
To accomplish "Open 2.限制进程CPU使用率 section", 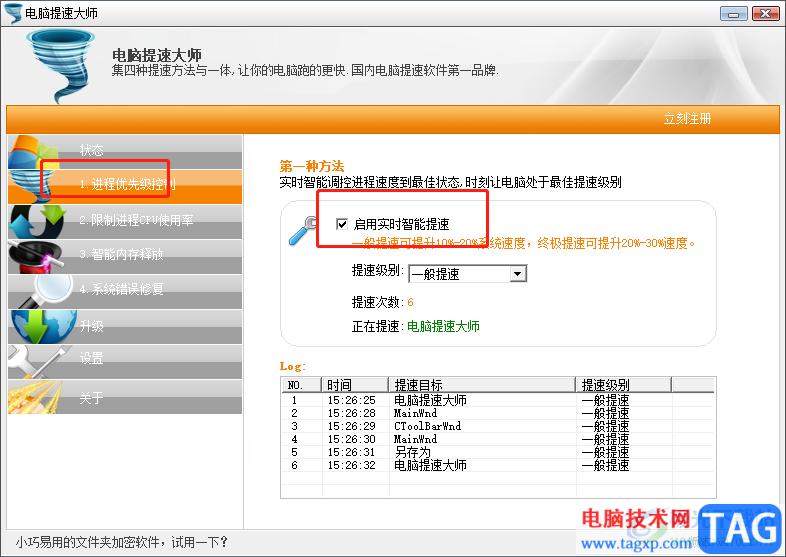I will 125,221.
